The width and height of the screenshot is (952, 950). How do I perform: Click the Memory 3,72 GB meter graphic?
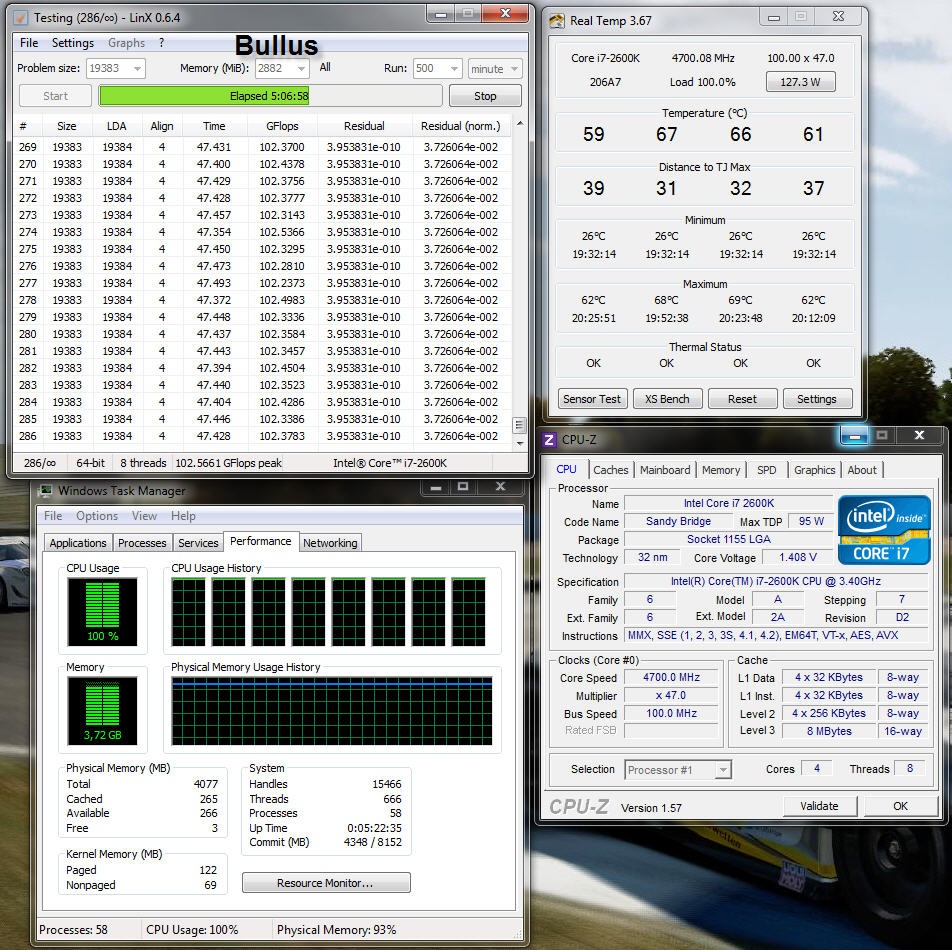[x=102, y=711]
